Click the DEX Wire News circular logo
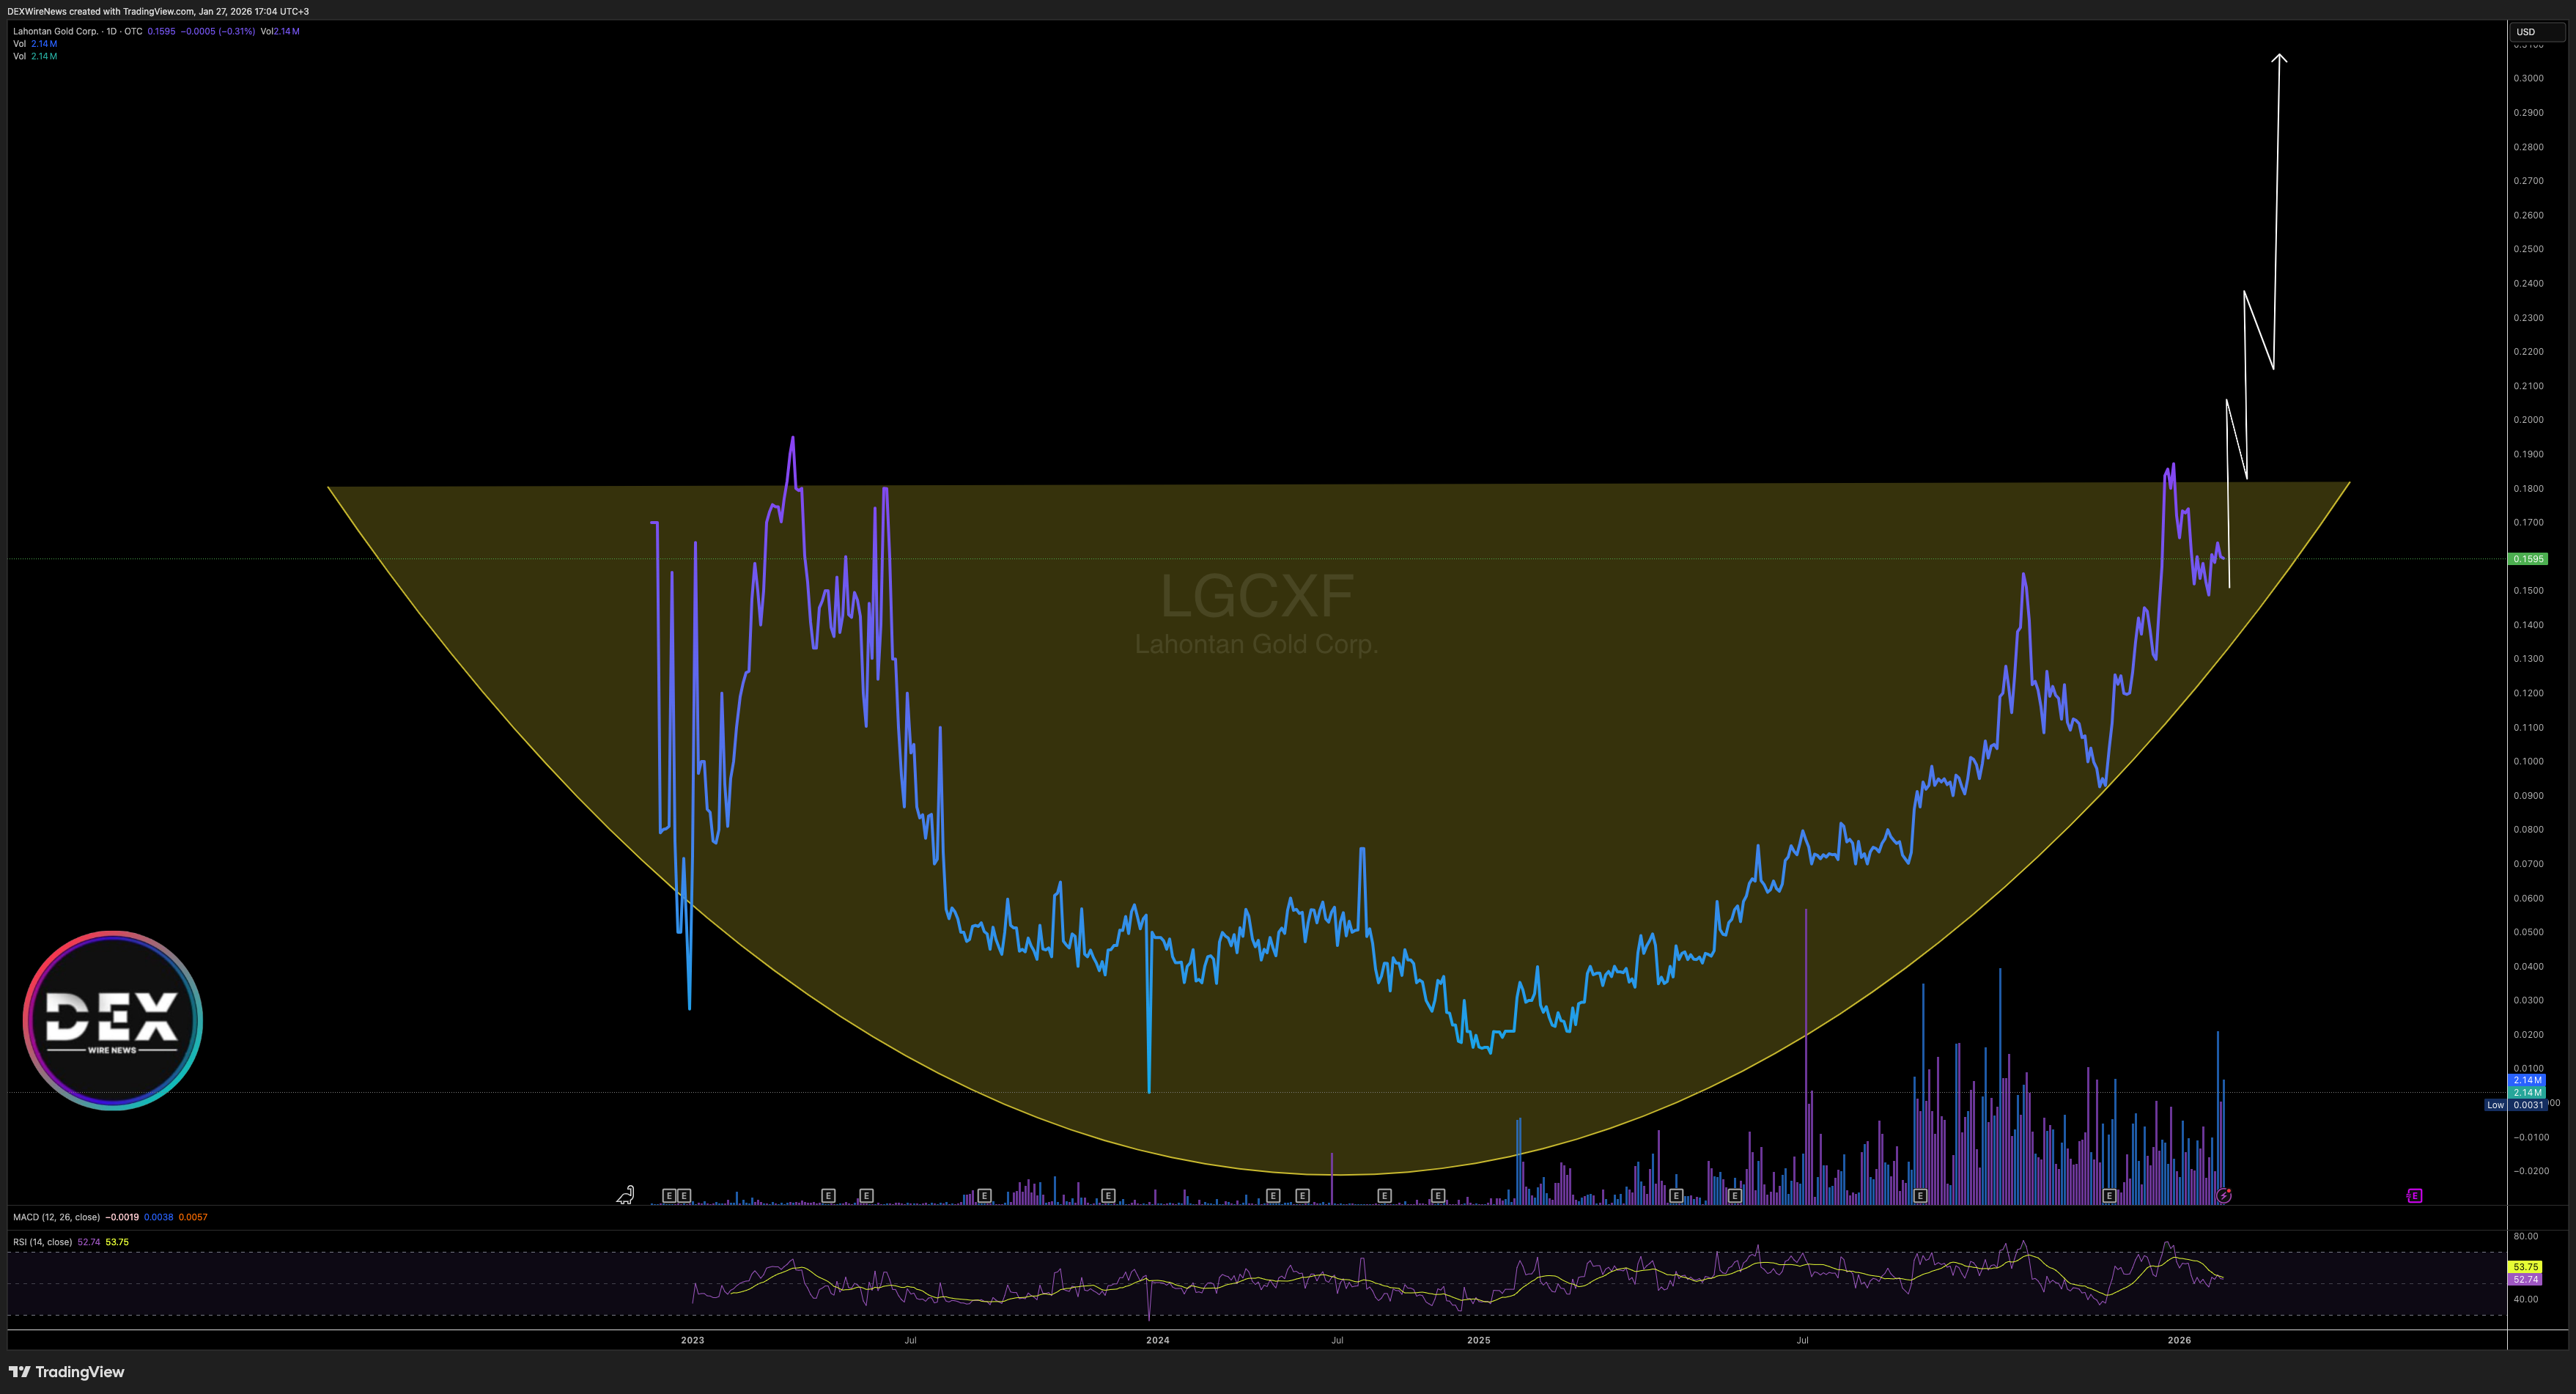This screenshot has width=2576, height=1394. point(113,1020)
